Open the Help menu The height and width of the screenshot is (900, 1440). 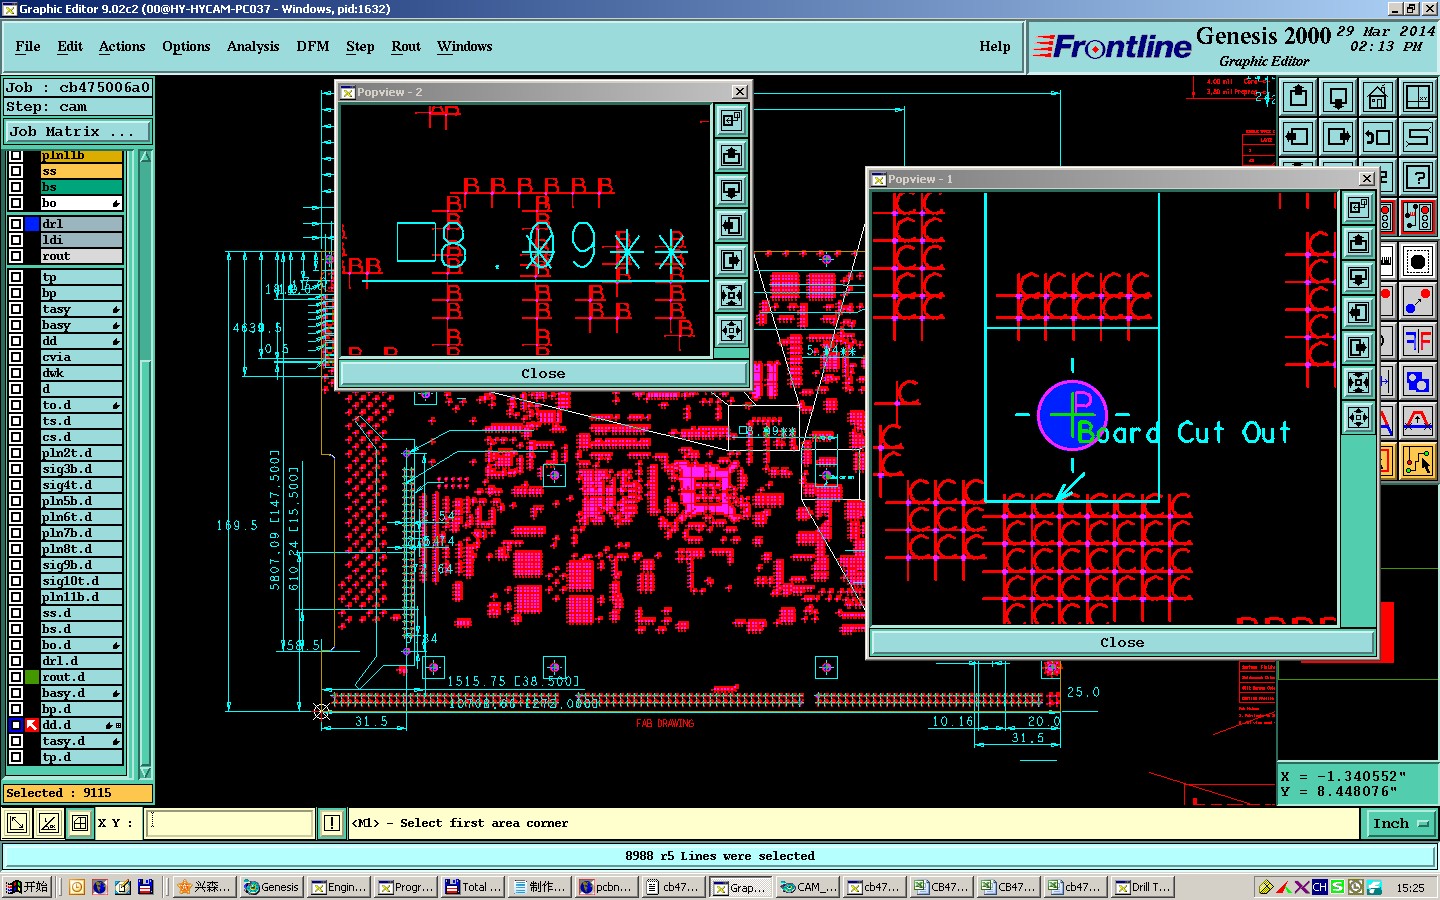click(x=995, y=47)
